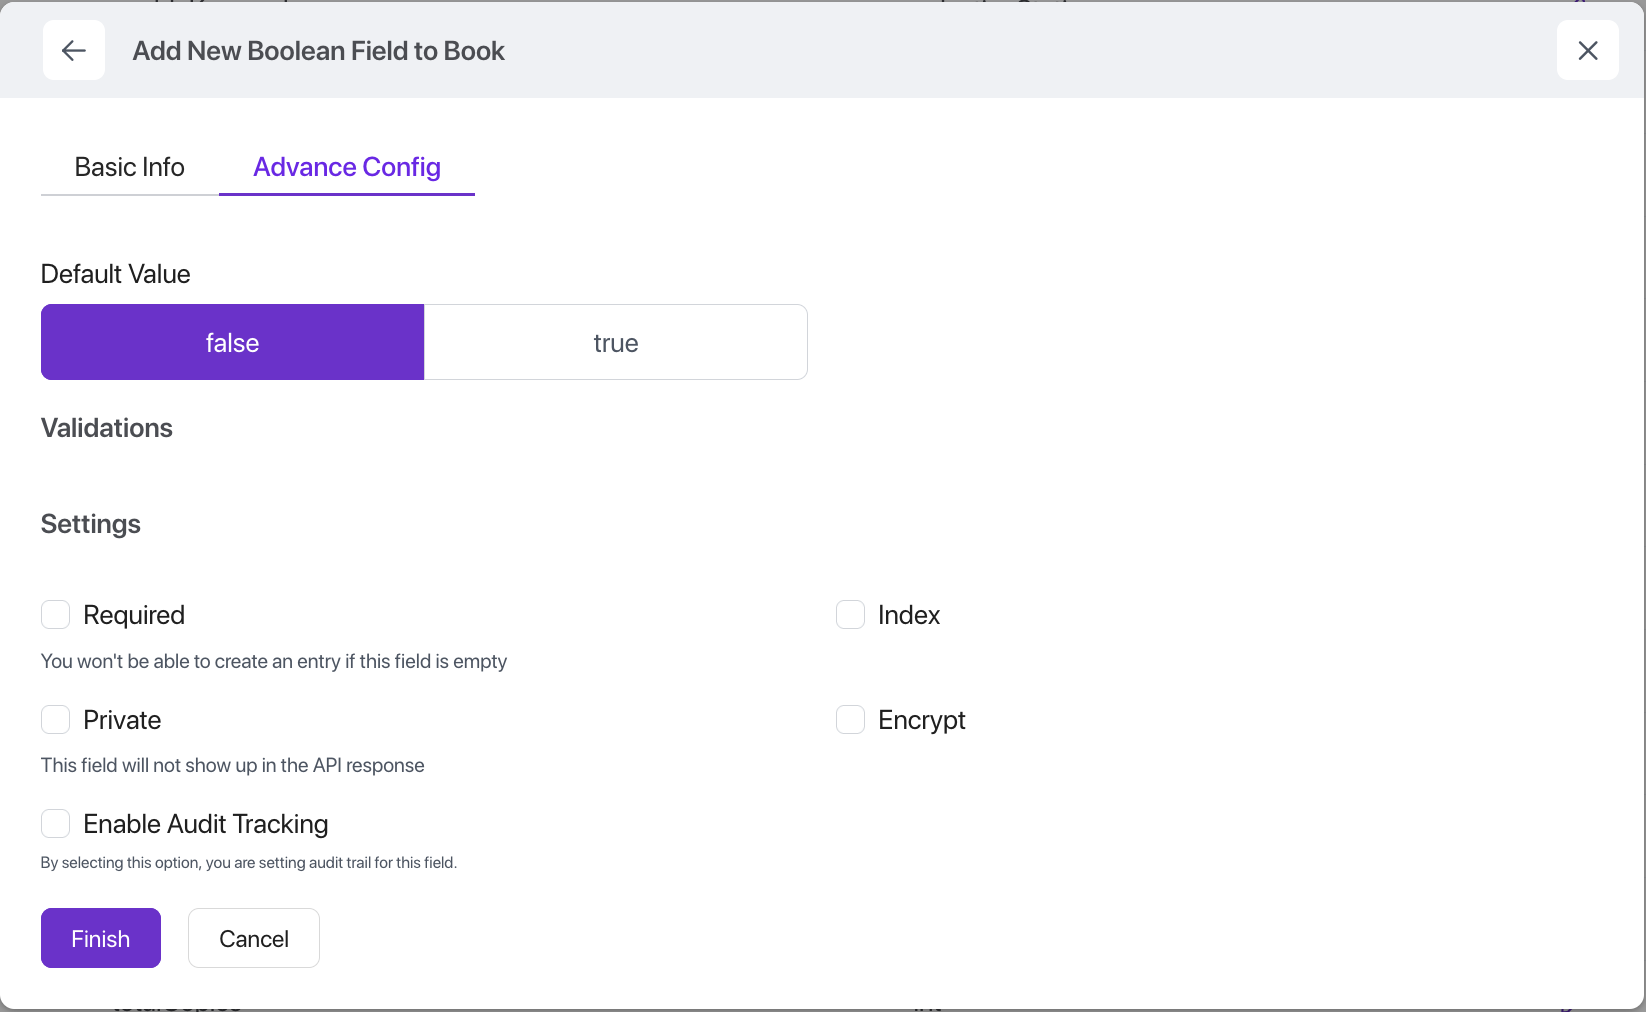Click the Cancel button
The width and height of the screenshot is (1646, 1012).
pyautogui.click(x=254, y=939)
